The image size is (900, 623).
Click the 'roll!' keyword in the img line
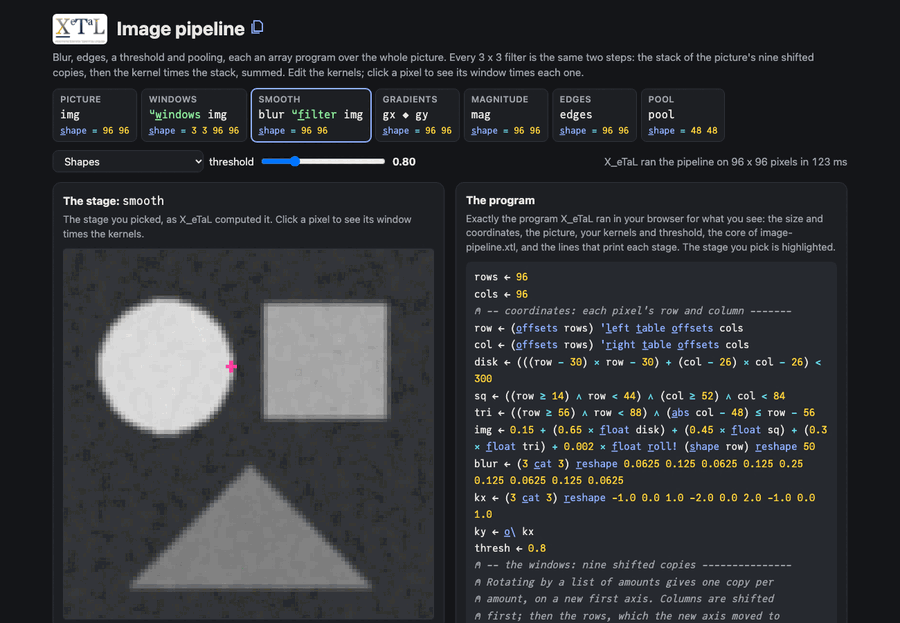click(662, 446)
